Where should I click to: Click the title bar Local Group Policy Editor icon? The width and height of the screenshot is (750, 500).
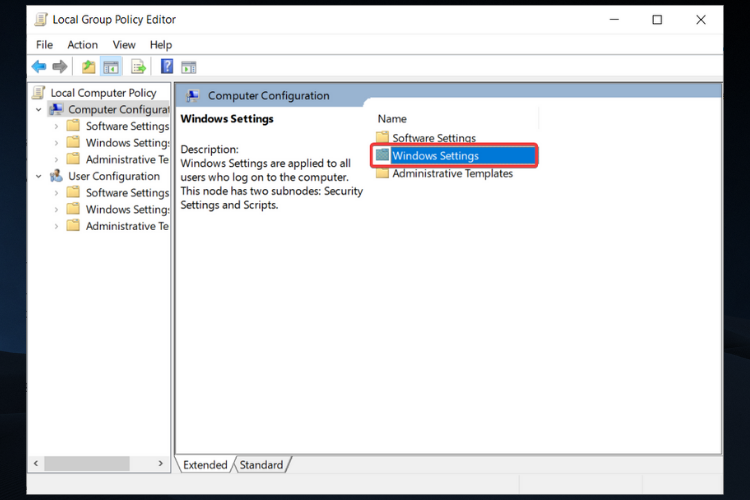pos(41,19)
